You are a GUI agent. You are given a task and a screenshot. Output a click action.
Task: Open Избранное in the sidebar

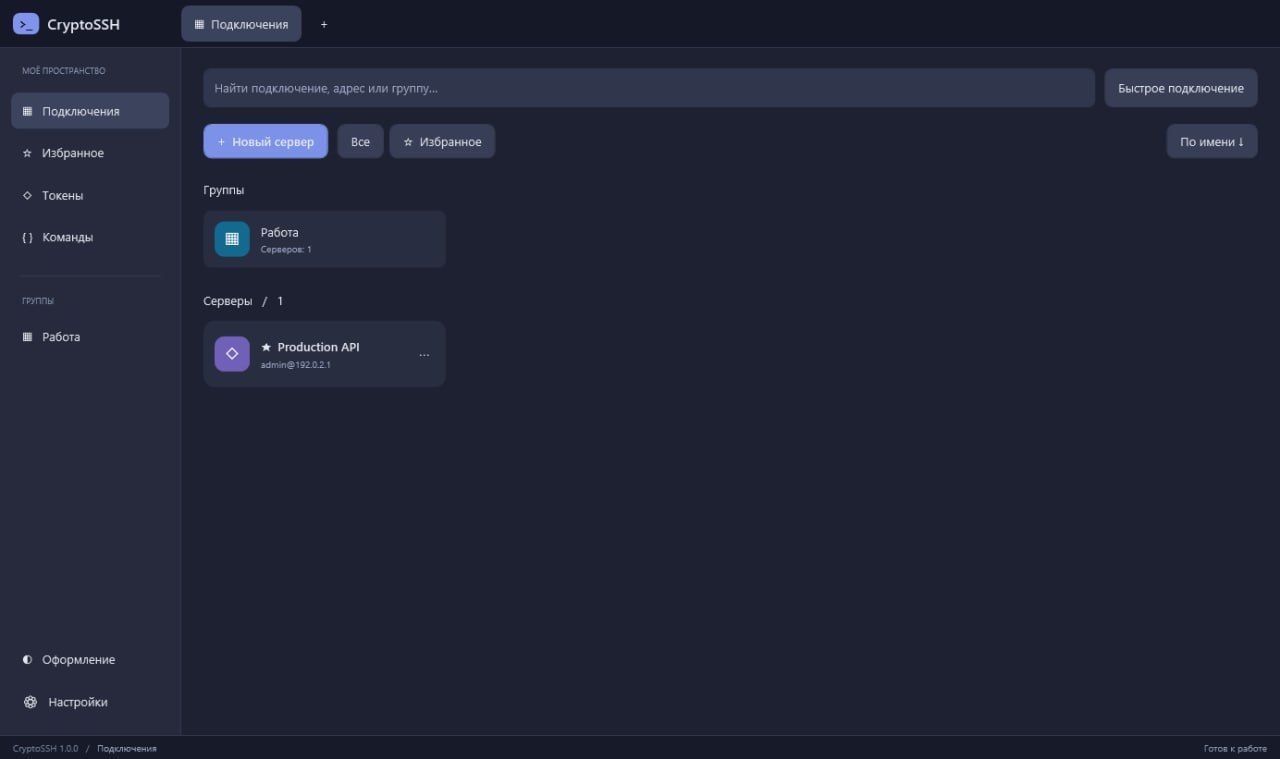click(x=90, y=153)
